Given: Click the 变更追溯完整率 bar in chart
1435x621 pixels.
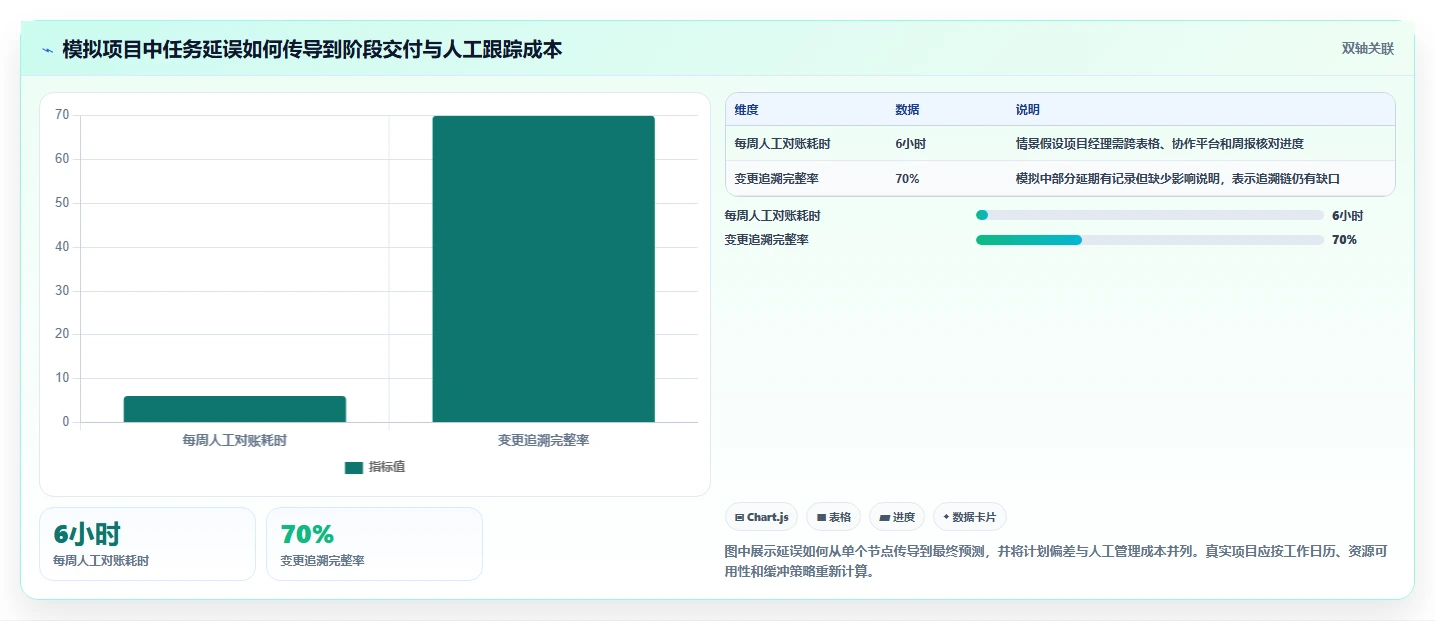Looking at the screenshot, I should 543,269.
